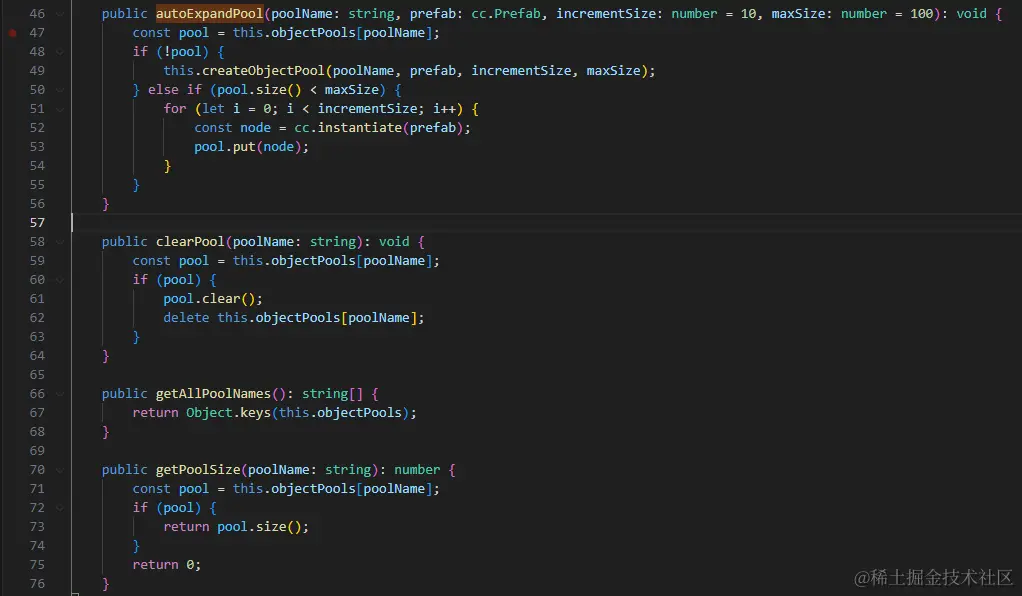Click the 'number' return type on line 70
Viewport: 1022px width, 596px height.
pos(417,469)
